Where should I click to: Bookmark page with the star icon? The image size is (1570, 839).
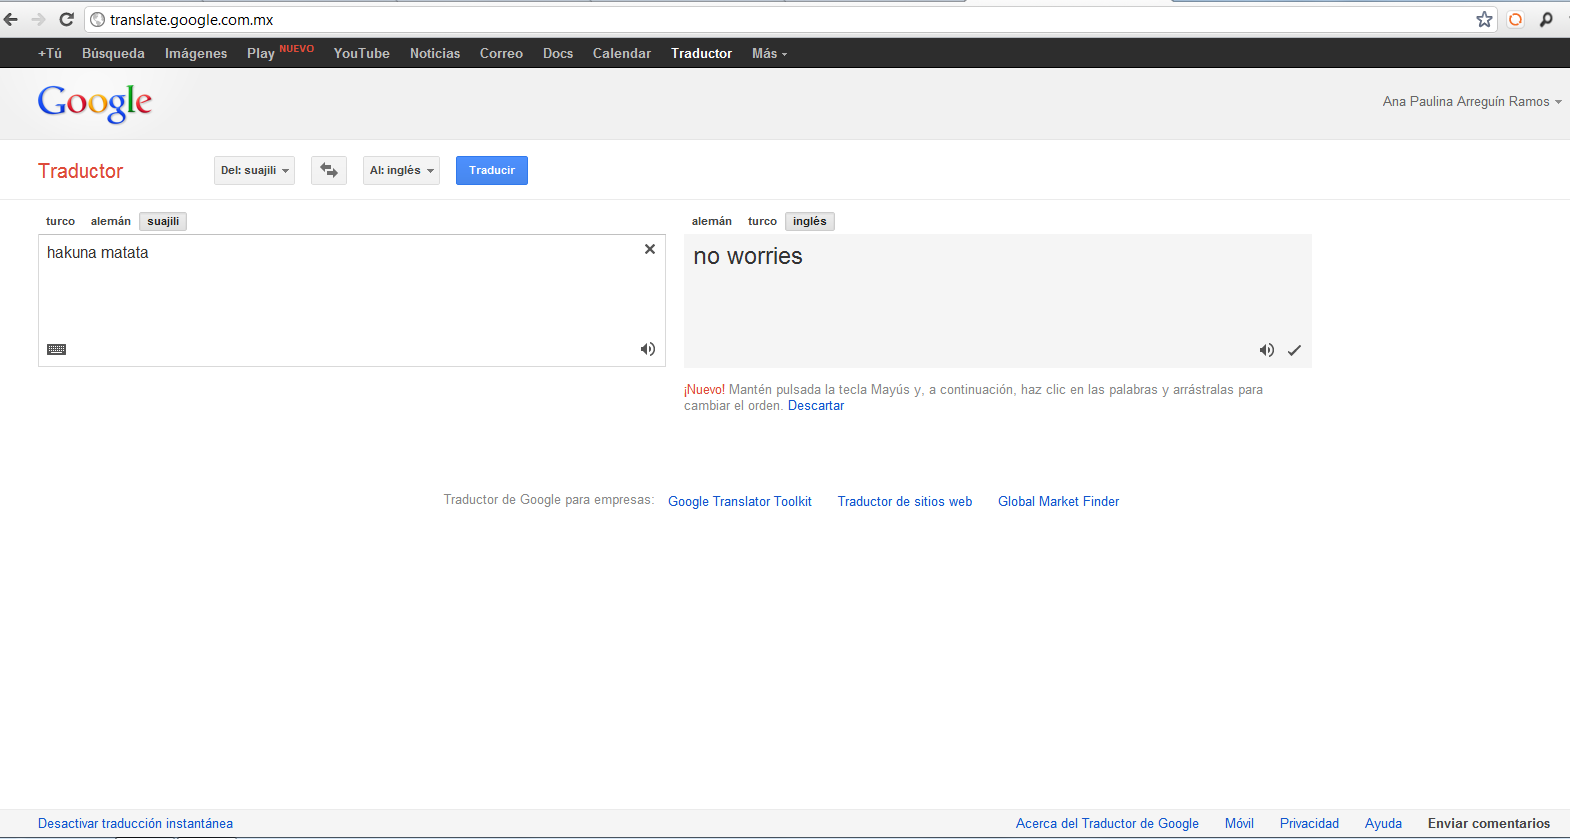[x=1484, y=19]
